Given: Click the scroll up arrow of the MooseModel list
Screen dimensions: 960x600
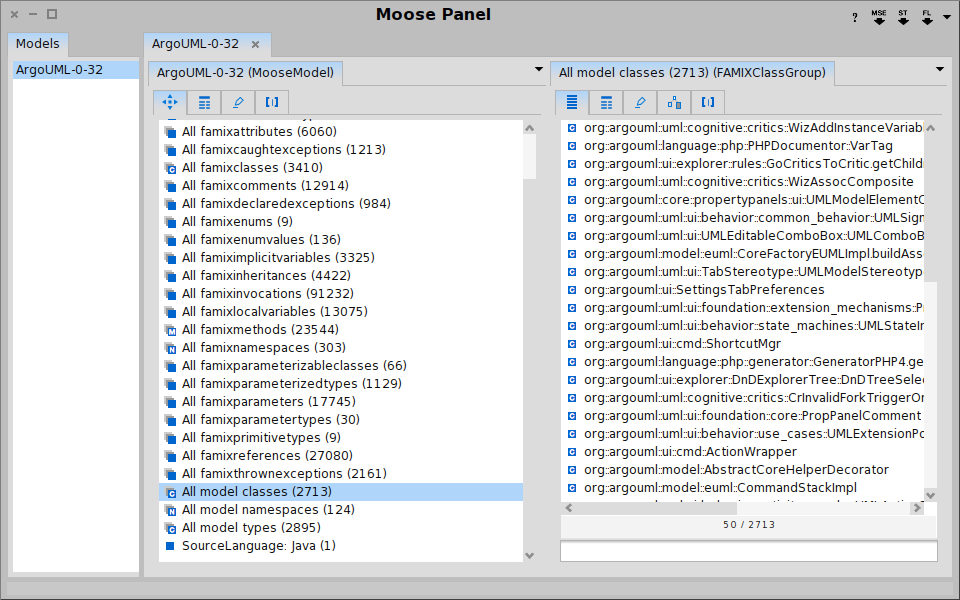Looking at the screenshot, I should pos(530,128).
